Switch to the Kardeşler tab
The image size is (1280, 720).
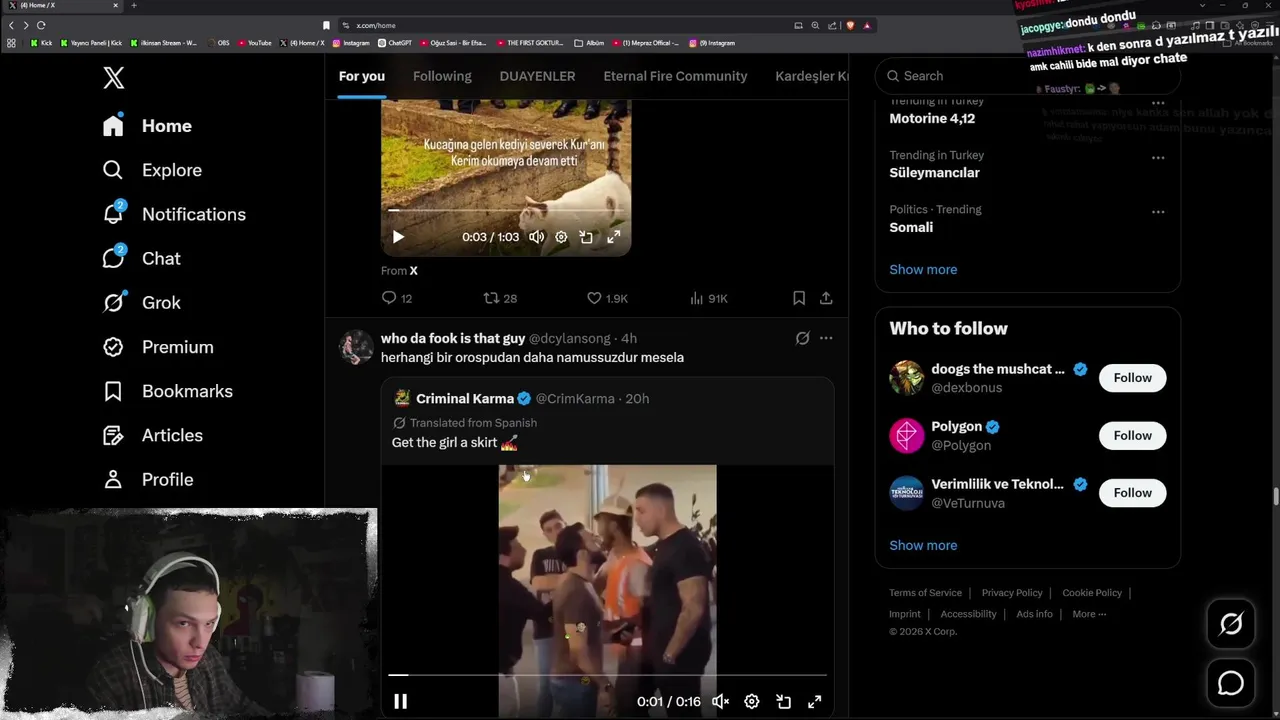tap(811, 76)
